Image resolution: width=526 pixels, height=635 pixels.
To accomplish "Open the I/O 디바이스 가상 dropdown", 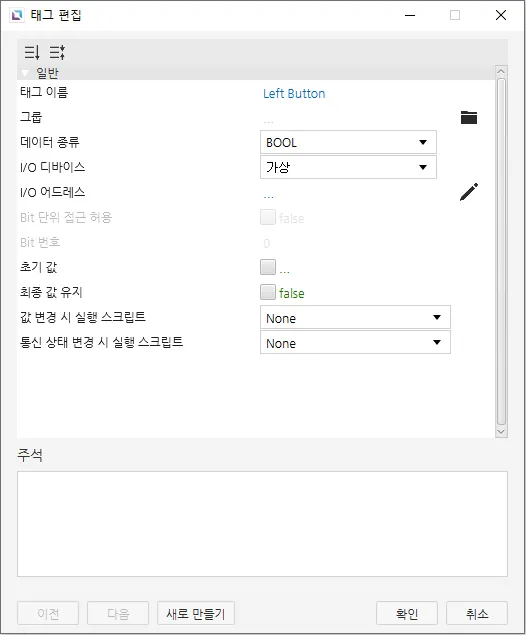I will click(348, 167).
